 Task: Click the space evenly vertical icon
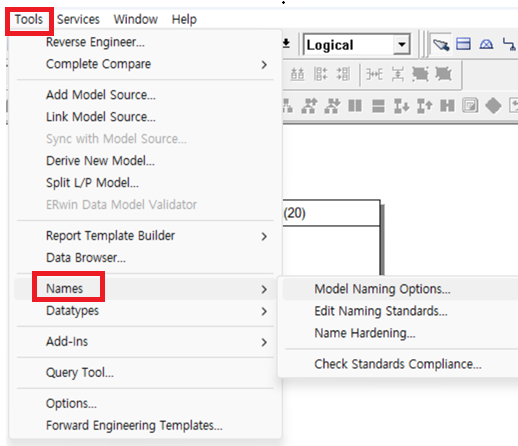click(397, 74)
